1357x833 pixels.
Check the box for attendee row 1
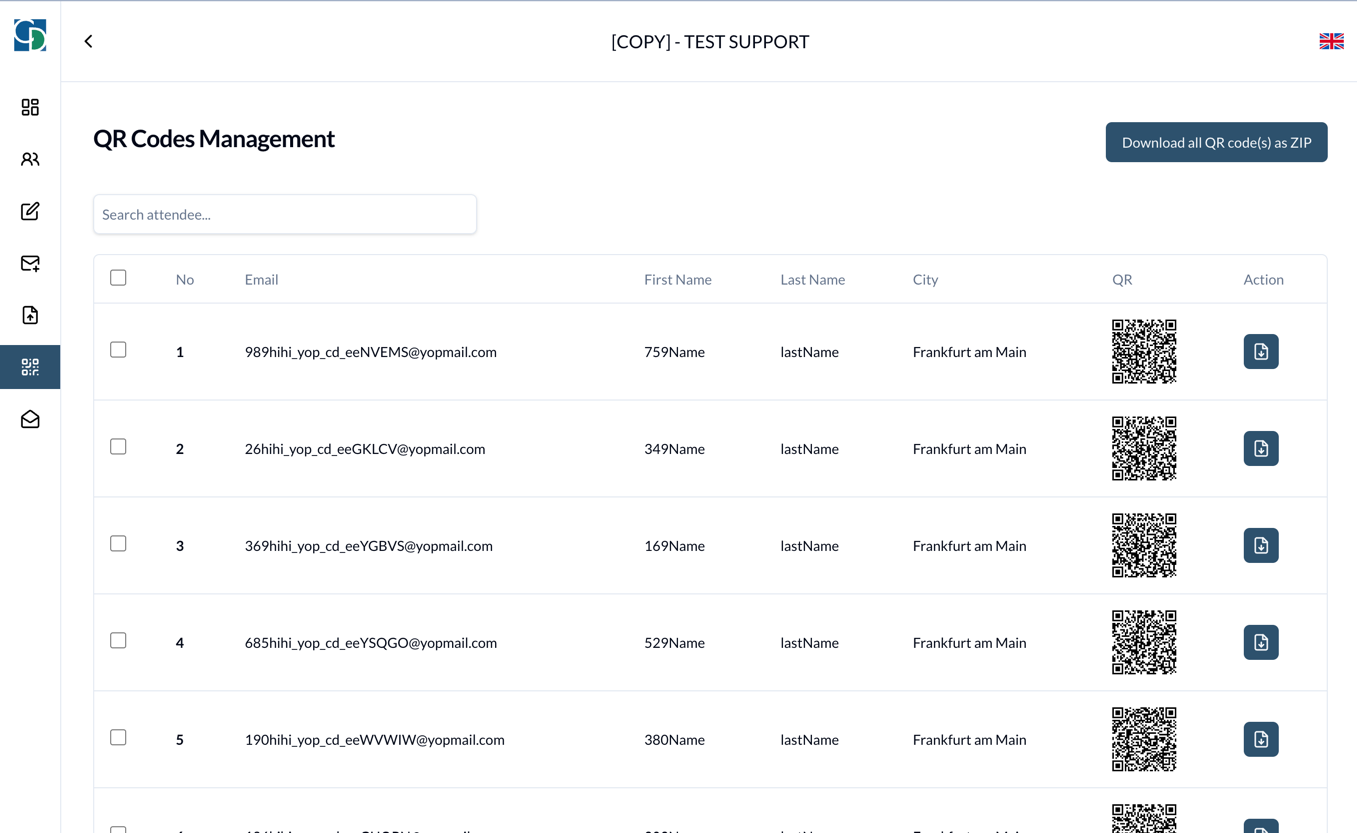(118, 350)
